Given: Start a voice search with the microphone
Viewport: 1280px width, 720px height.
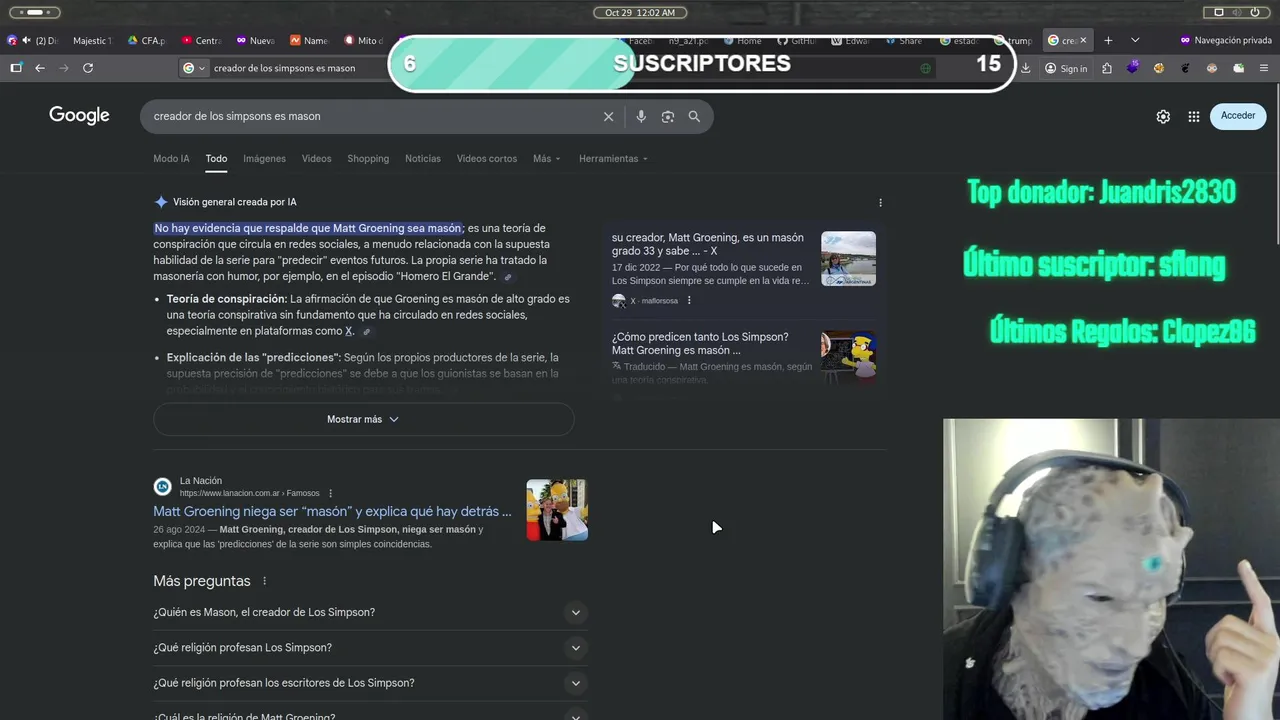Looking at the screenshot, I should pyautogui.click(x=641, y=116).
